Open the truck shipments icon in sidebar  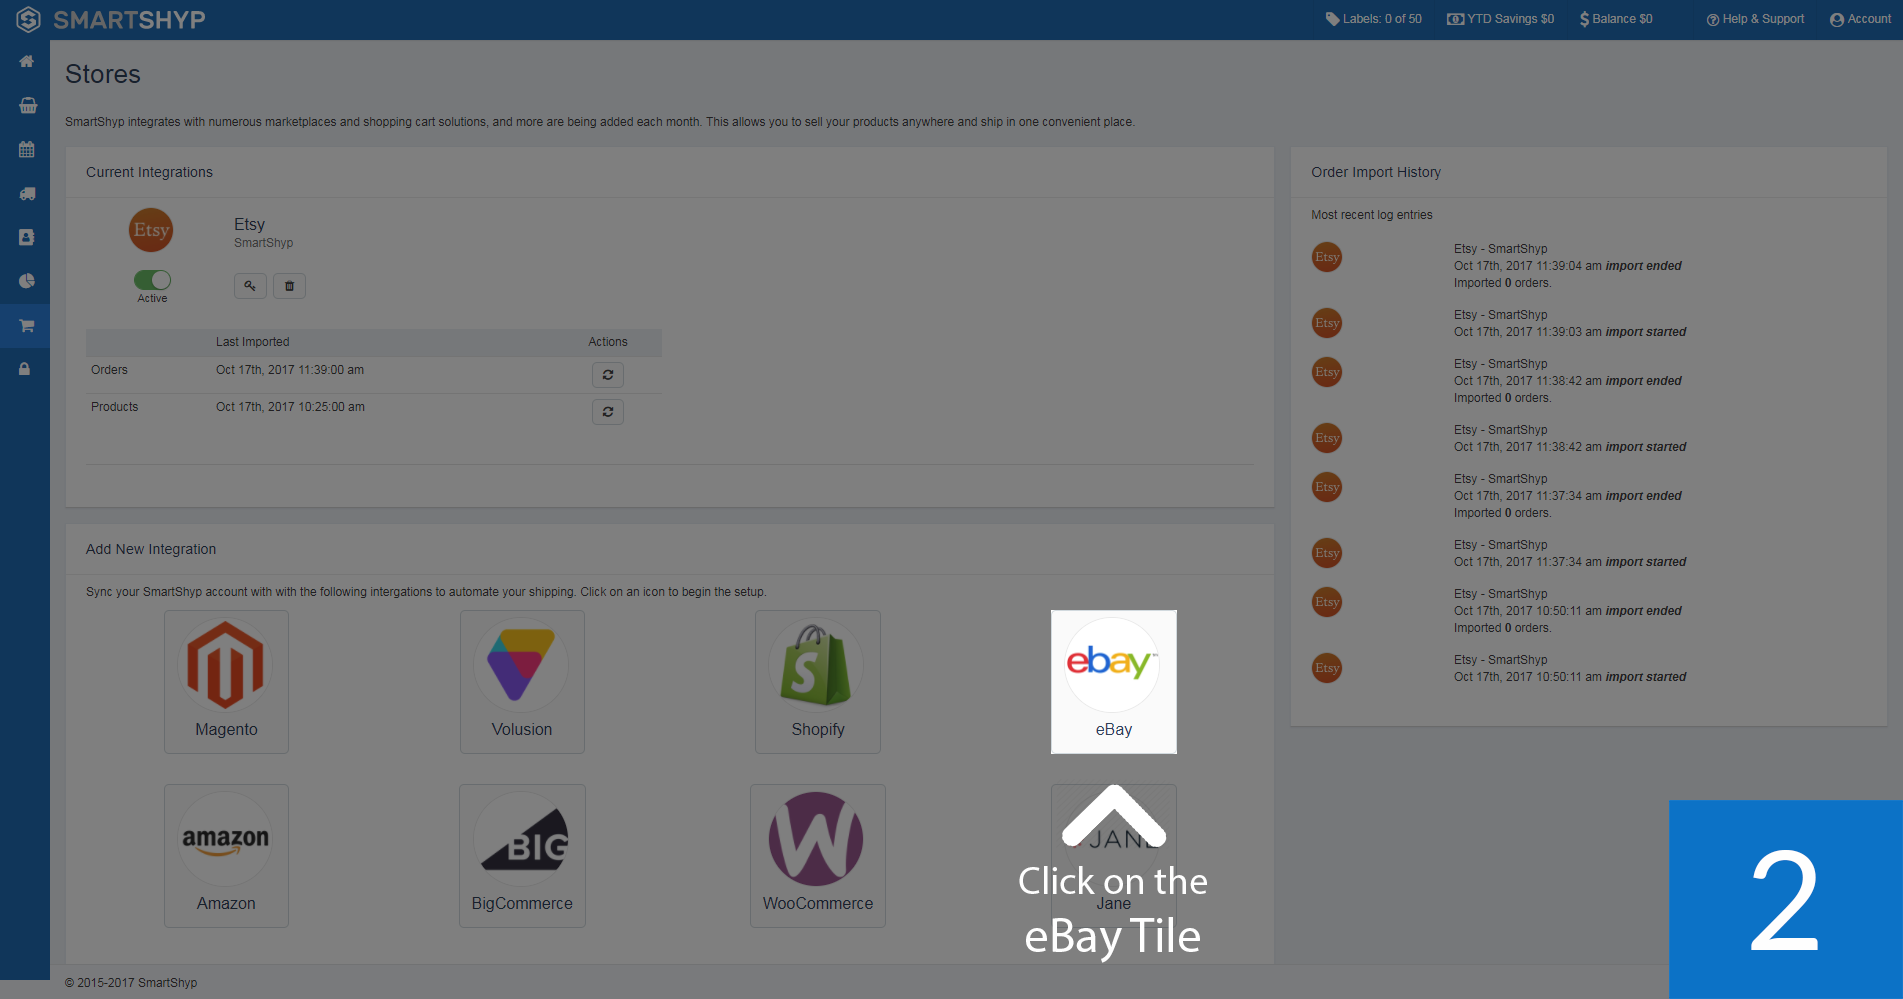point(27,194)
